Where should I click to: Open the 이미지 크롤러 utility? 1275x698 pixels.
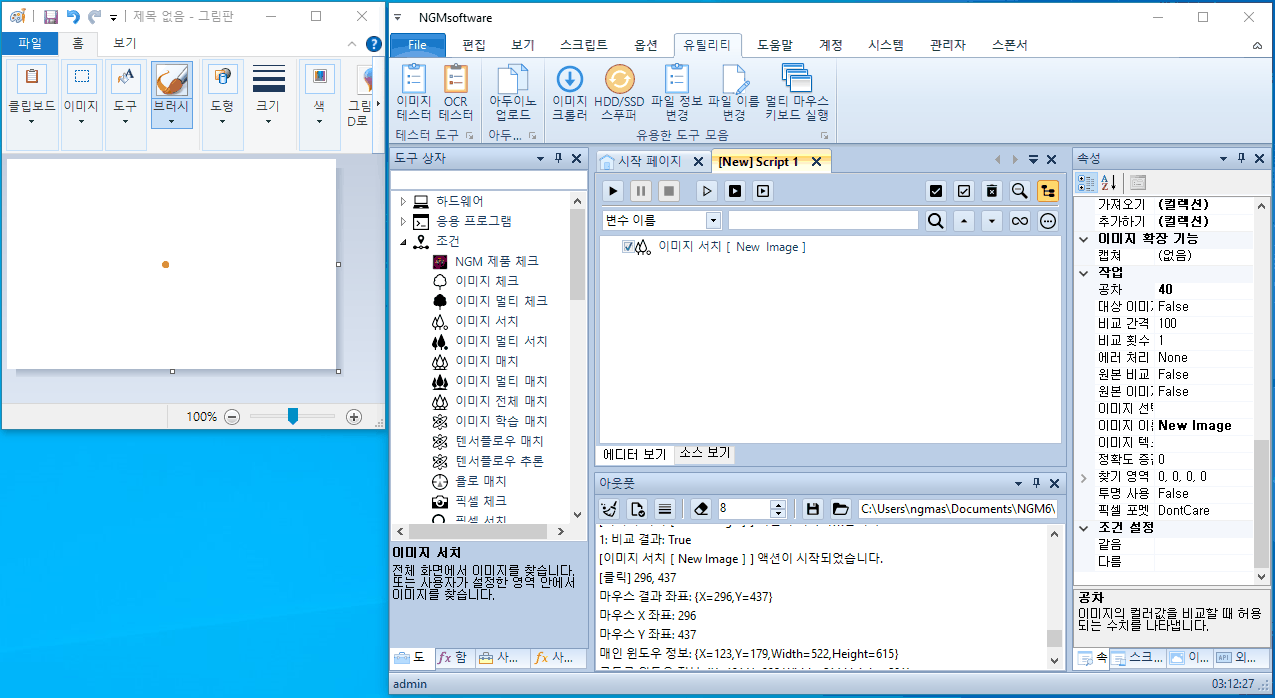(x=570, y=92)
